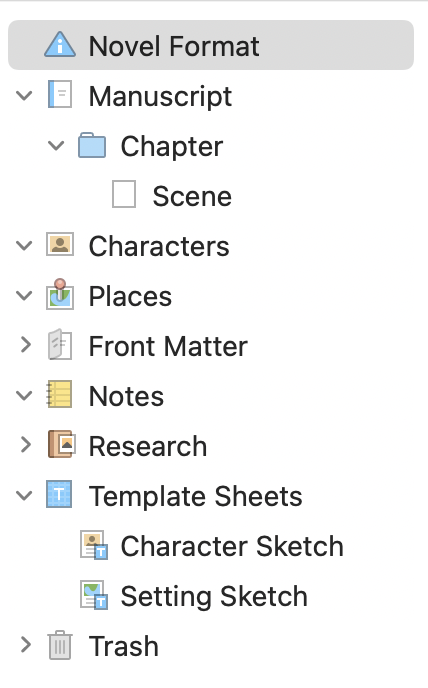Click the Scene blank page icon

(124, 194)
